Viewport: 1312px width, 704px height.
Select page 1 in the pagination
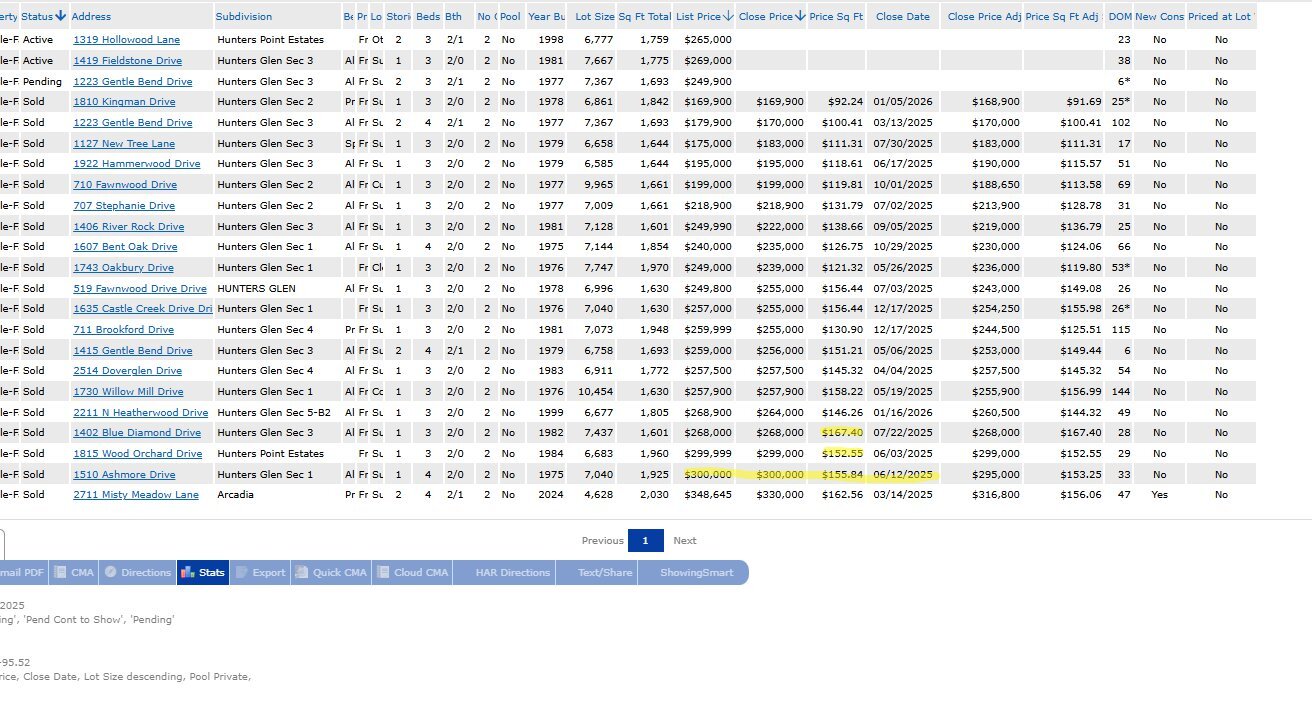(x=645, y=541)
